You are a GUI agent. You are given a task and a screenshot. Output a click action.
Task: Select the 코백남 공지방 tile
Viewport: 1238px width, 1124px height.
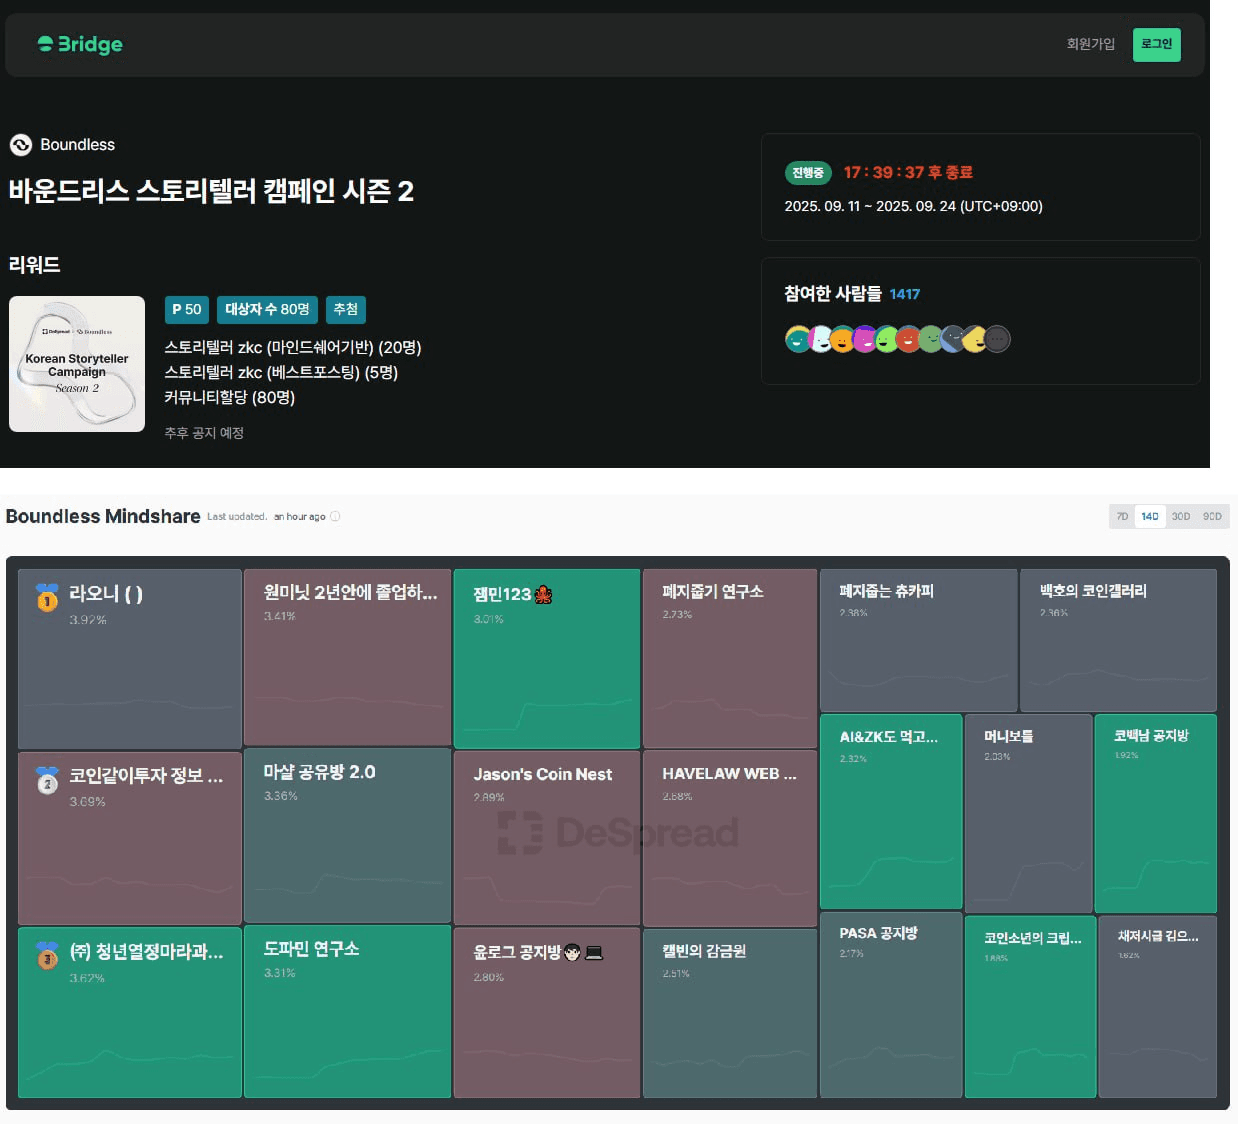pos(1156,813)
